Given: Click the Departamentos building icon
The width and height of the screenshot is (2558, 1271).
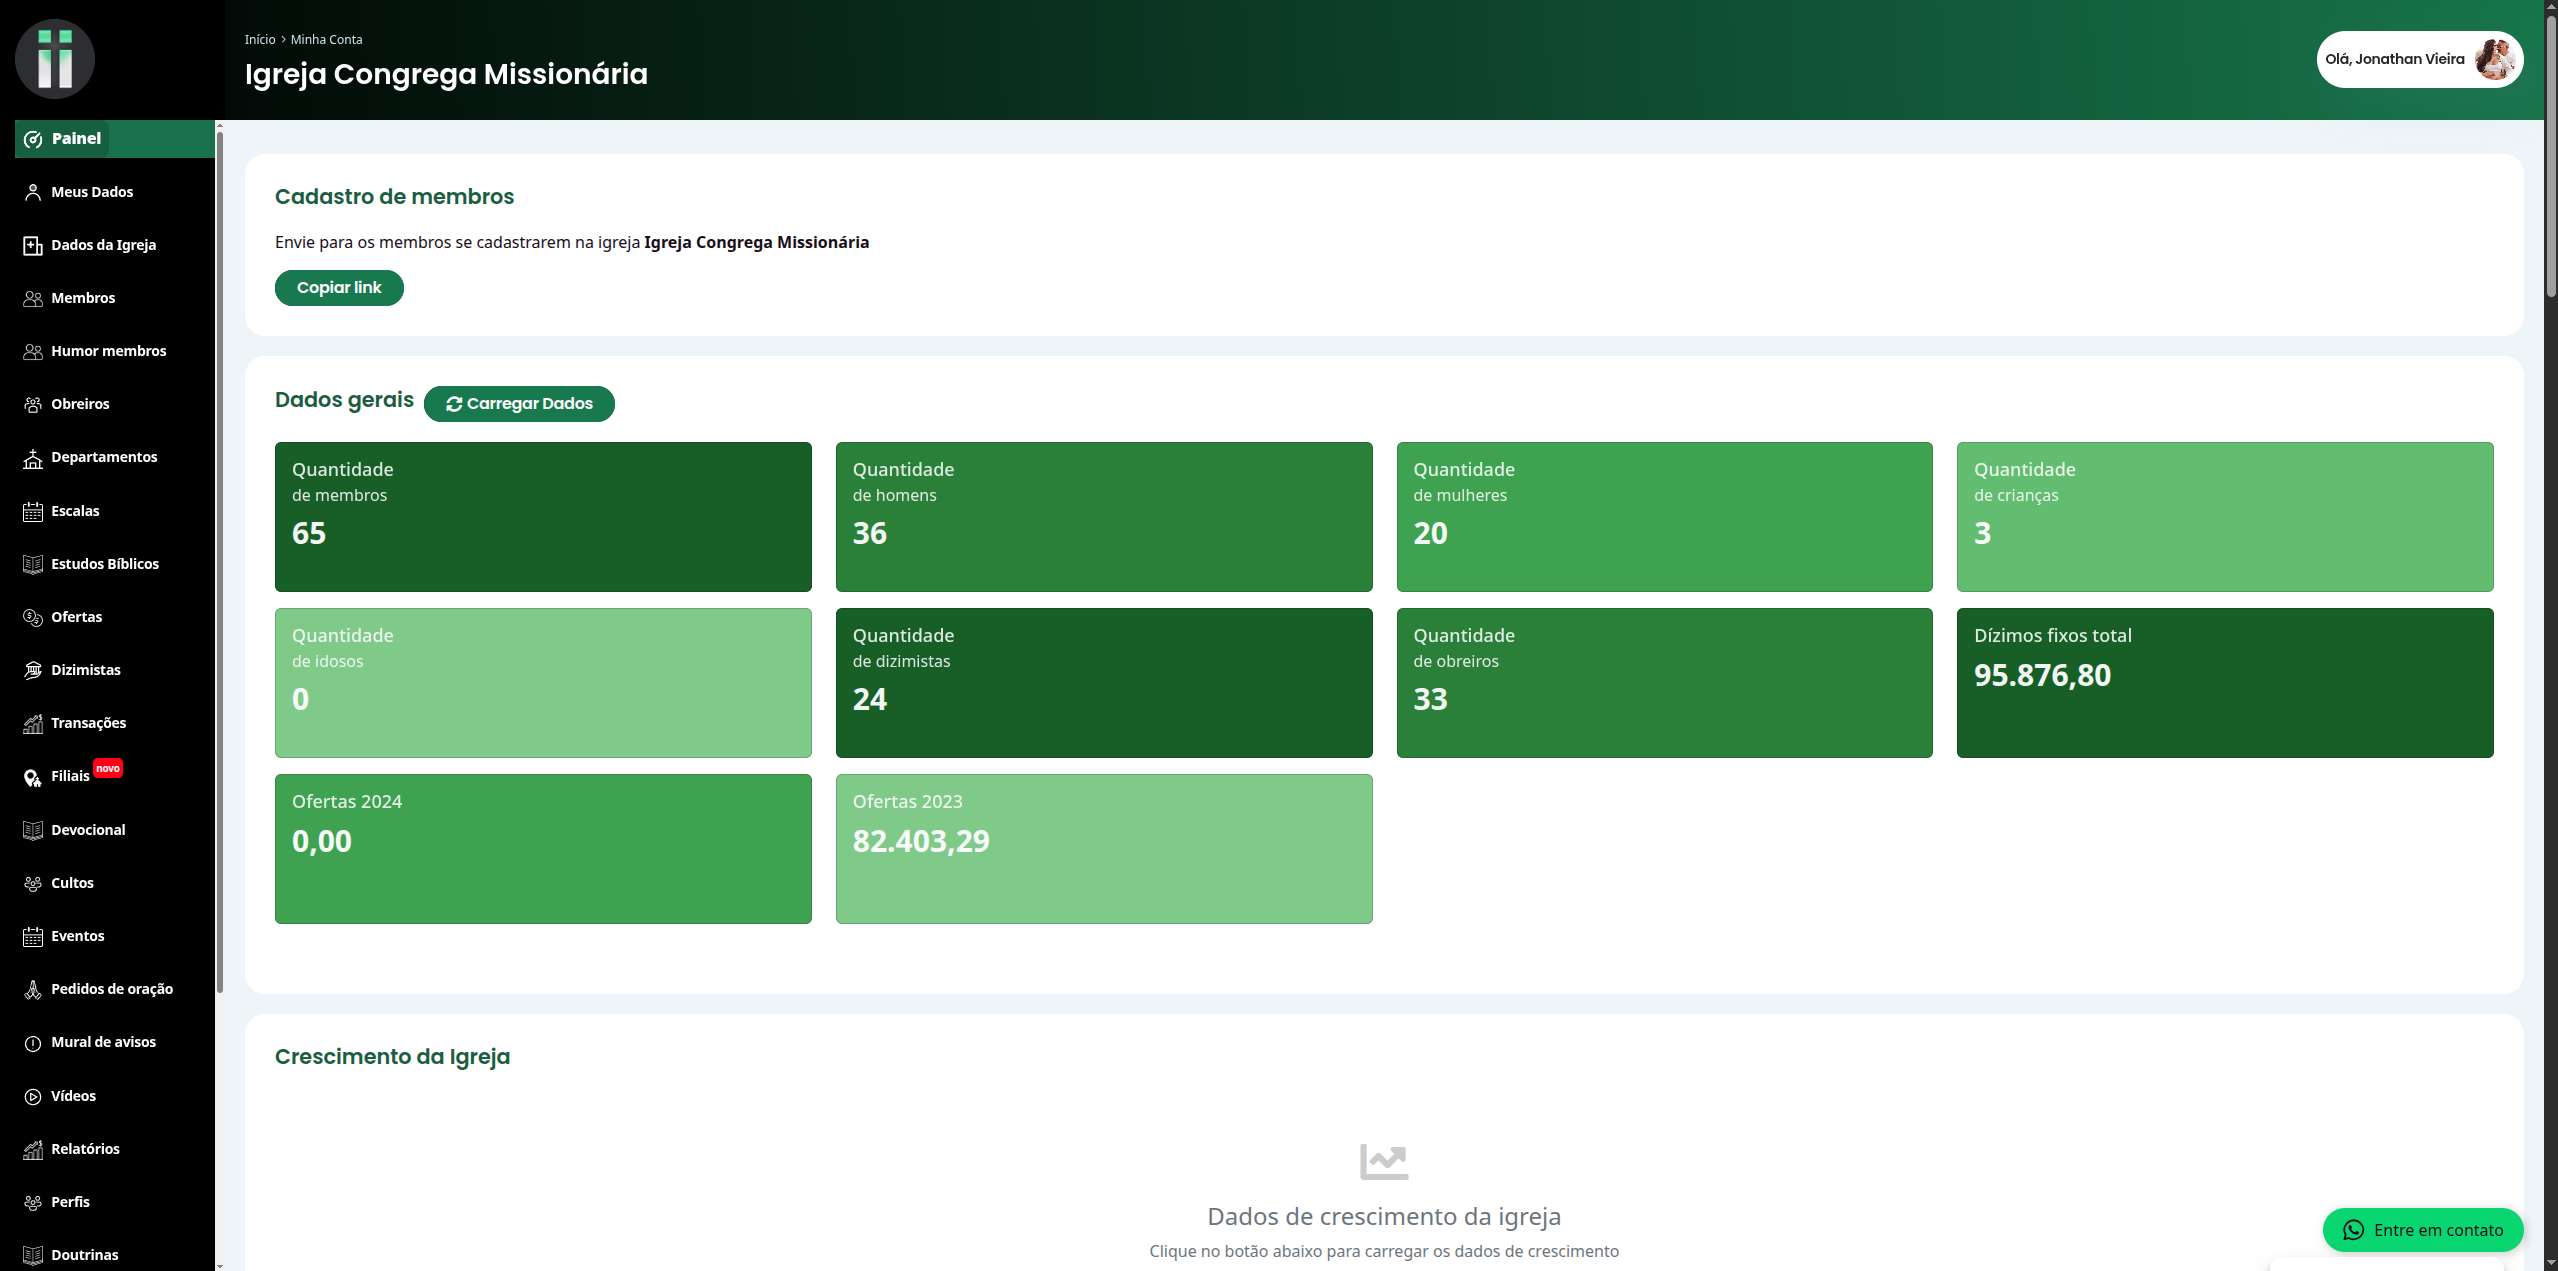Looking at the screenshot, I should click(33, 457).
